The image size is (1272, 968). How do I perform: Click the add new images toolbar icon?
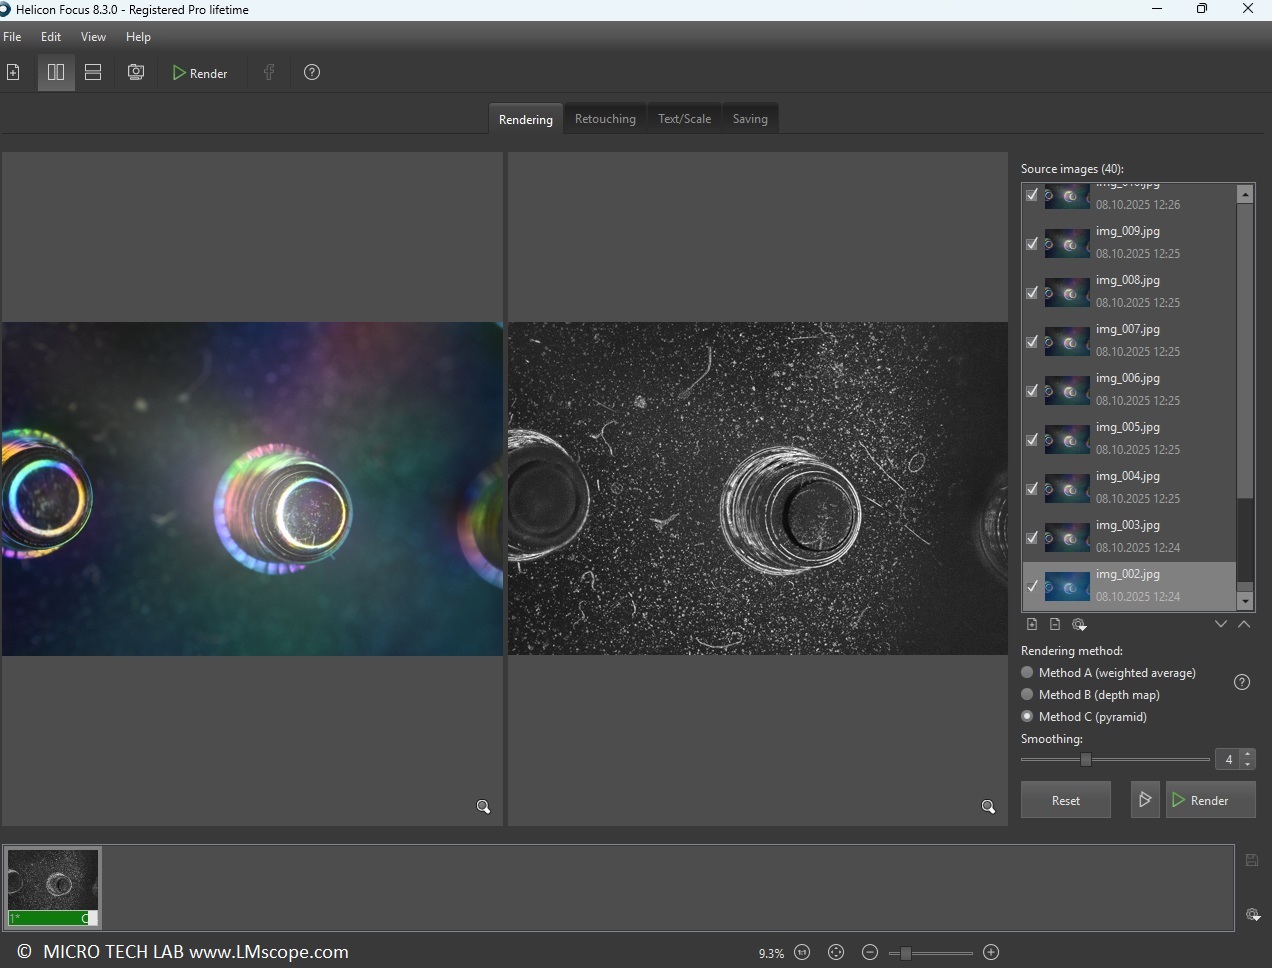14,73
